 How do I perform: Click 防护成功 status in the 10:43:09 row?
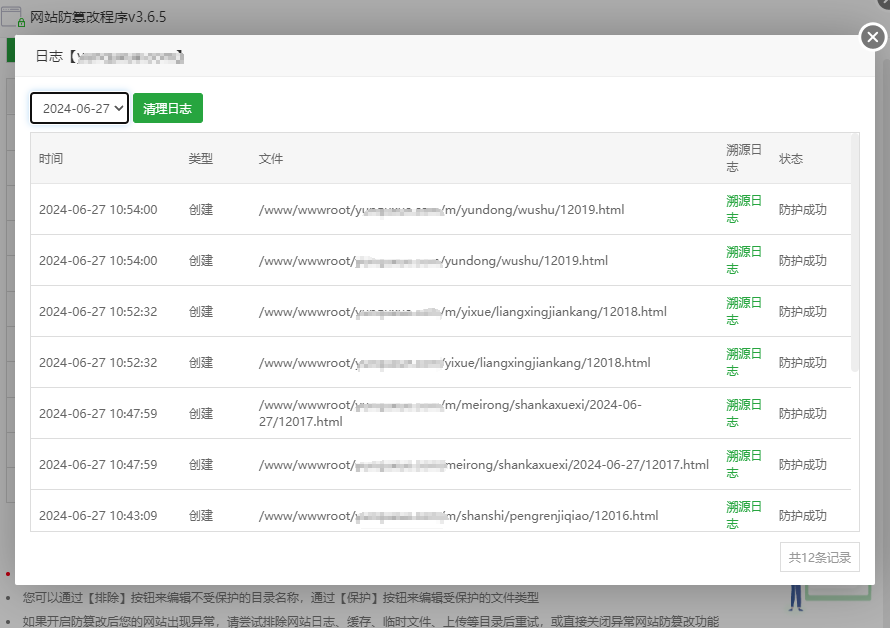coord(803,516)
